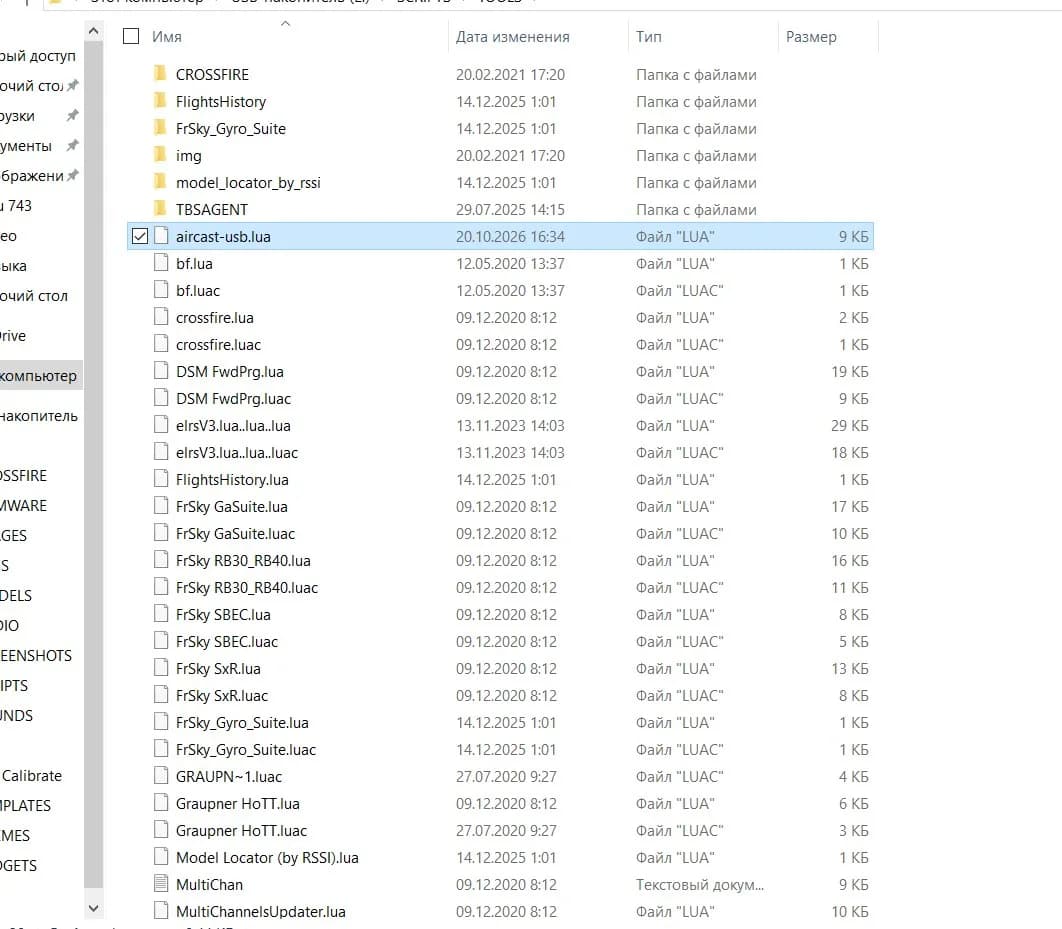Screen dimensions: 1062x929
Task: Click date 29.07.2025 14:15 of TBSAGENT
Action: tap(510, 210)
